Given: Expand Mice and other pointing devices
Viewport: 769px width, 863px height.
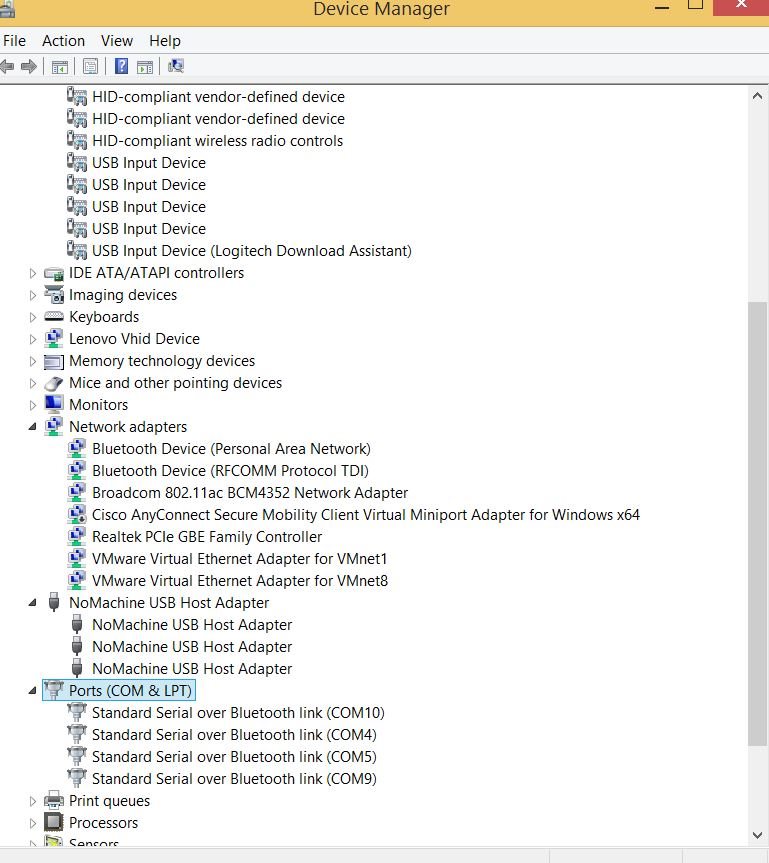Looking at the screenshot, I should 32,383.
